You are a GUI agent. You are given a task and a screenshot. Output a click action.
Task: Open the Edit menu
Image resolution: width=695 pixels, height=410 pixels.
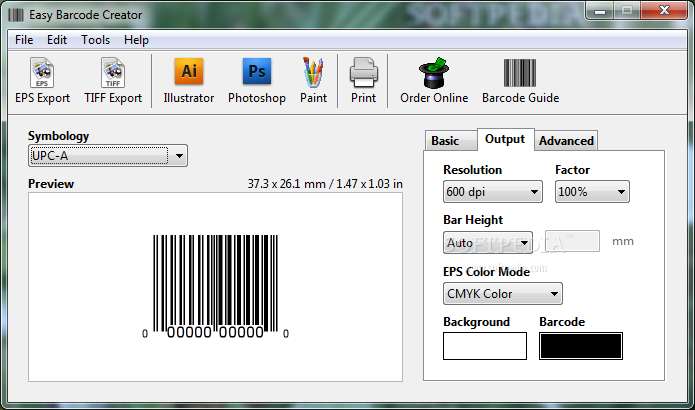coord(57,40)
